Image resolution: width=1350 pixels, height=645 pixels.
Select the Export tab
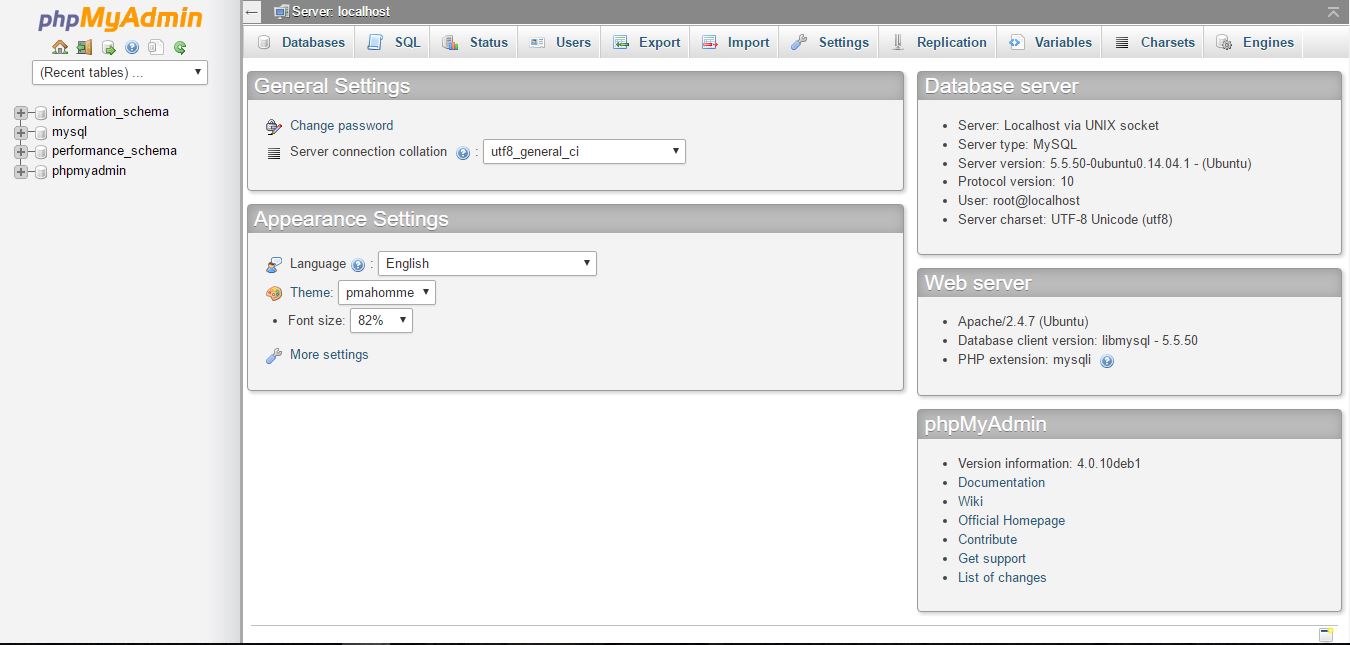[646, 42]
